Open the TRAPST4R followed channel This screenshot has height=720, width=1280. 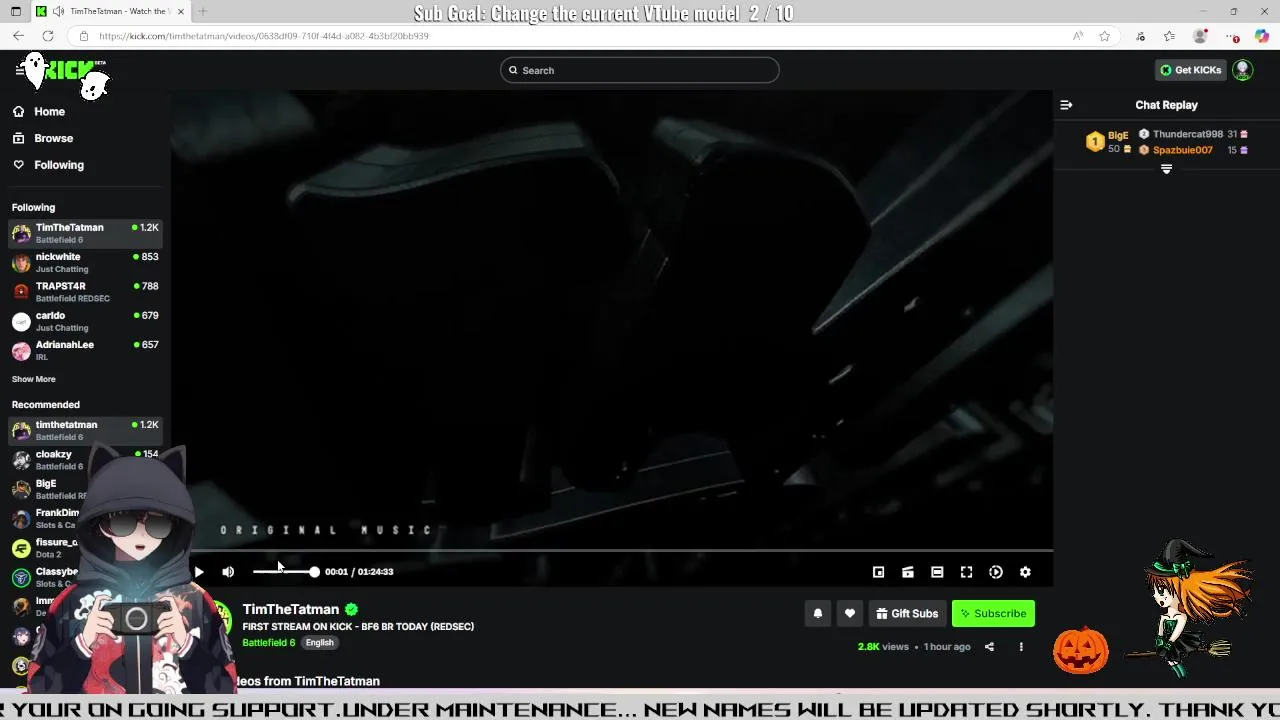[85, 291]
